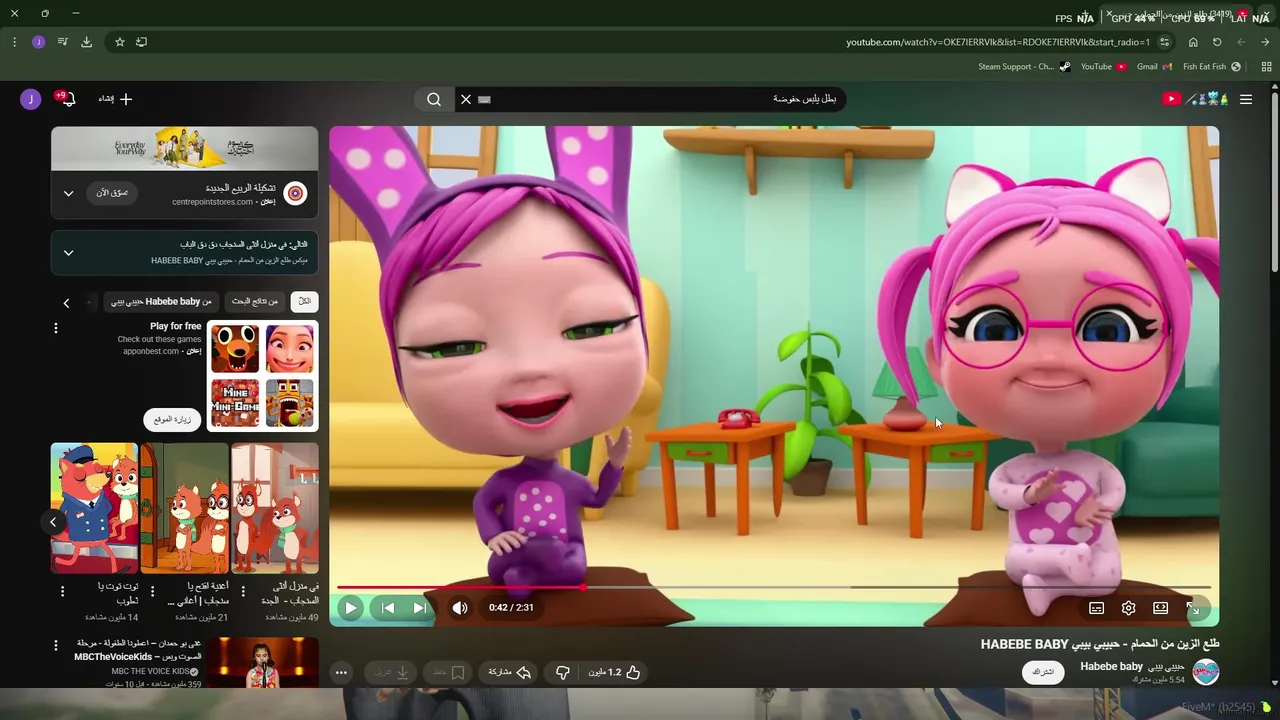This screenshot has width=1280, height=720.
Task: Like the video (1.2 مليون thumbs up)
Action: [614, 673]
